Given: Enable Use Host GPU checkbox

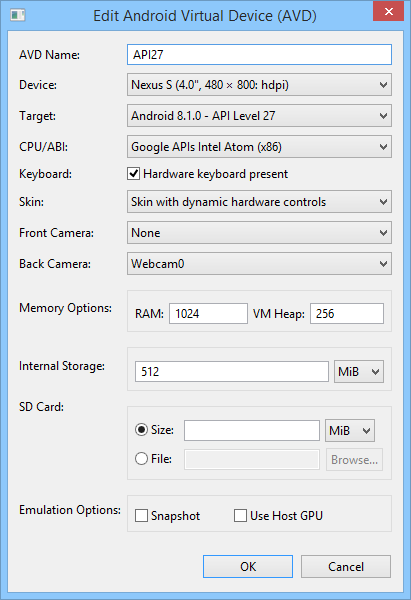Looking at the screenshot, I should (240, 515).
